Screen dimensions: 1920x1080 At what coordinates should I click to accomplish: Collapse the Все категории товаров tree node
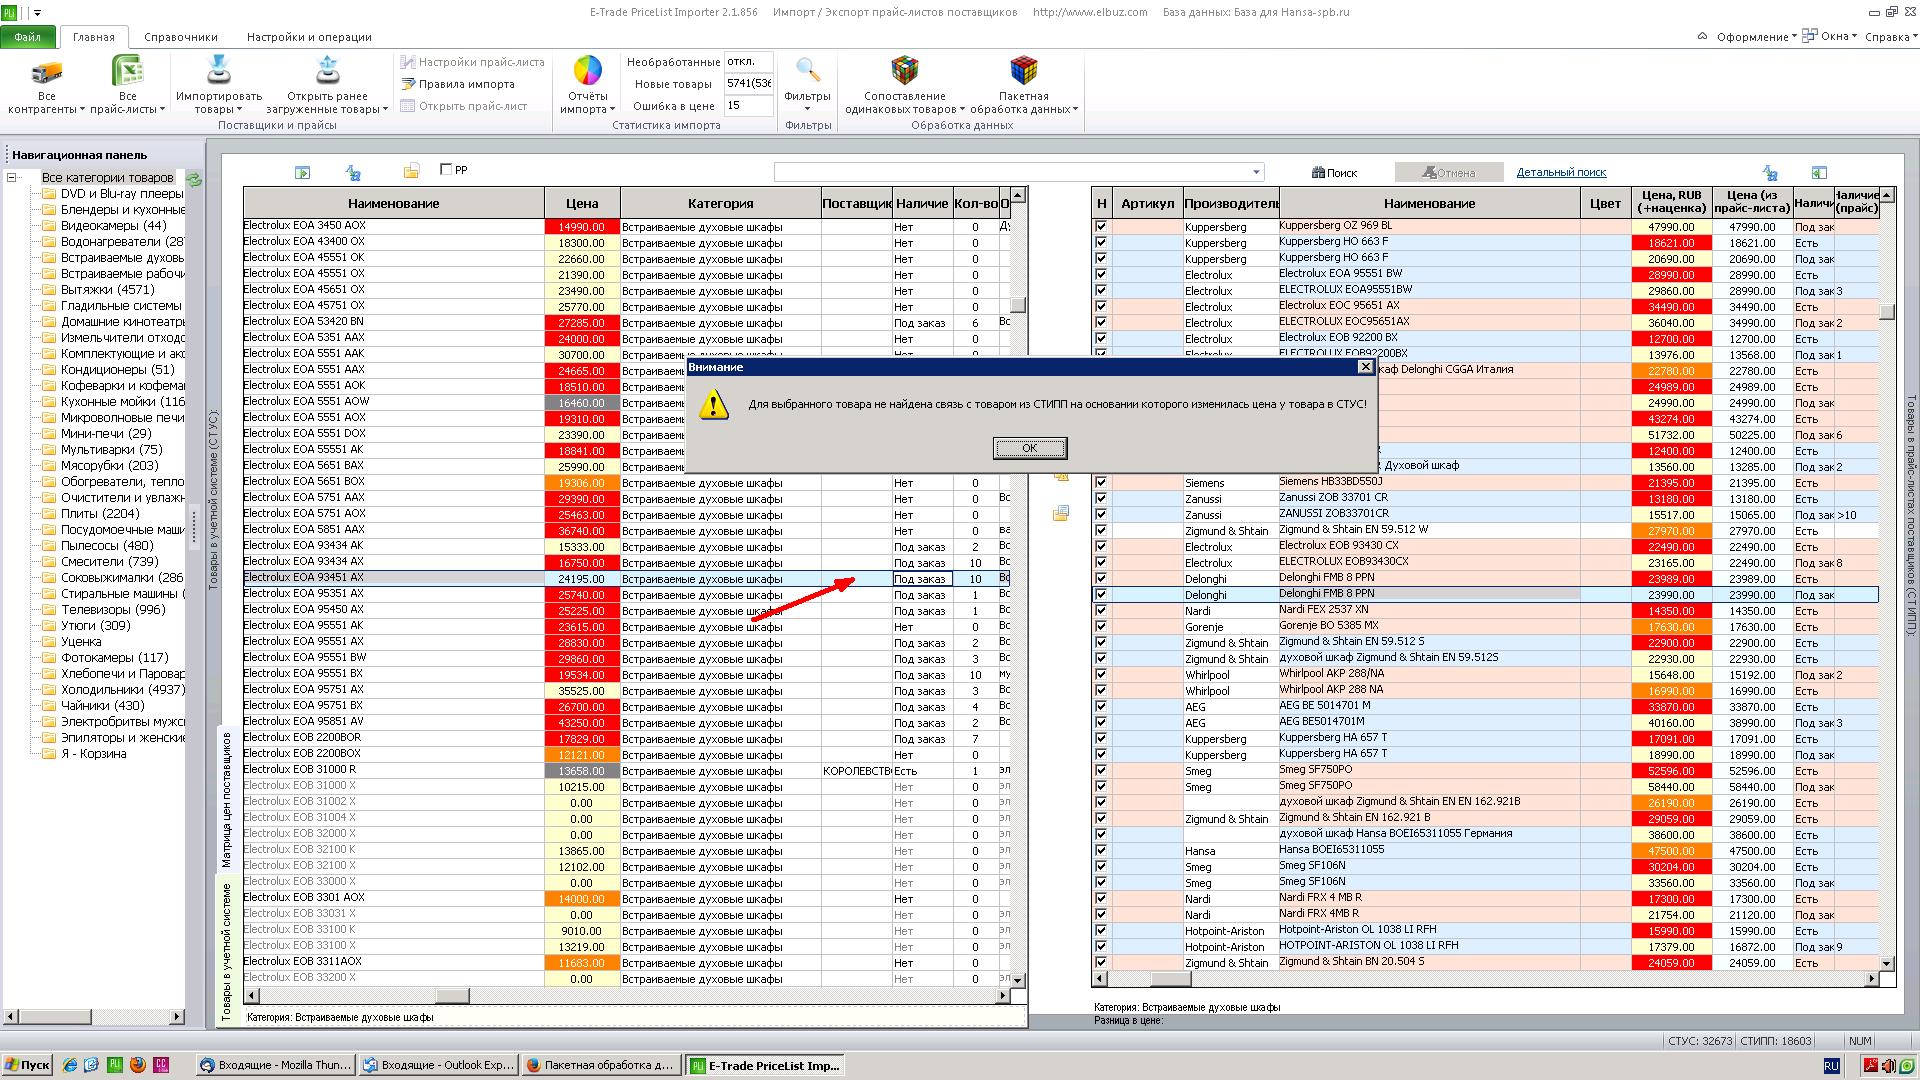[x=12, y=178]
